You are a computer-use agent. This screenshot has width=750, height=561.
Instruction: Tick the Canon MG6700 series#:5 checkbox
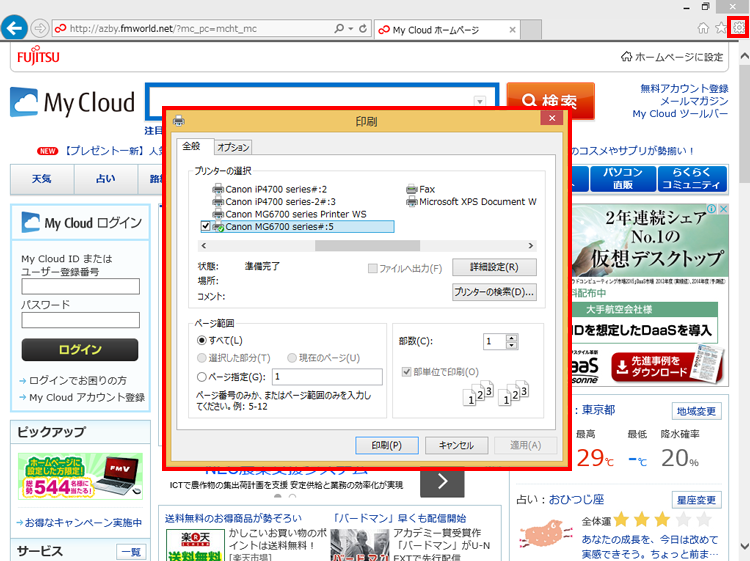coord(206,227)
